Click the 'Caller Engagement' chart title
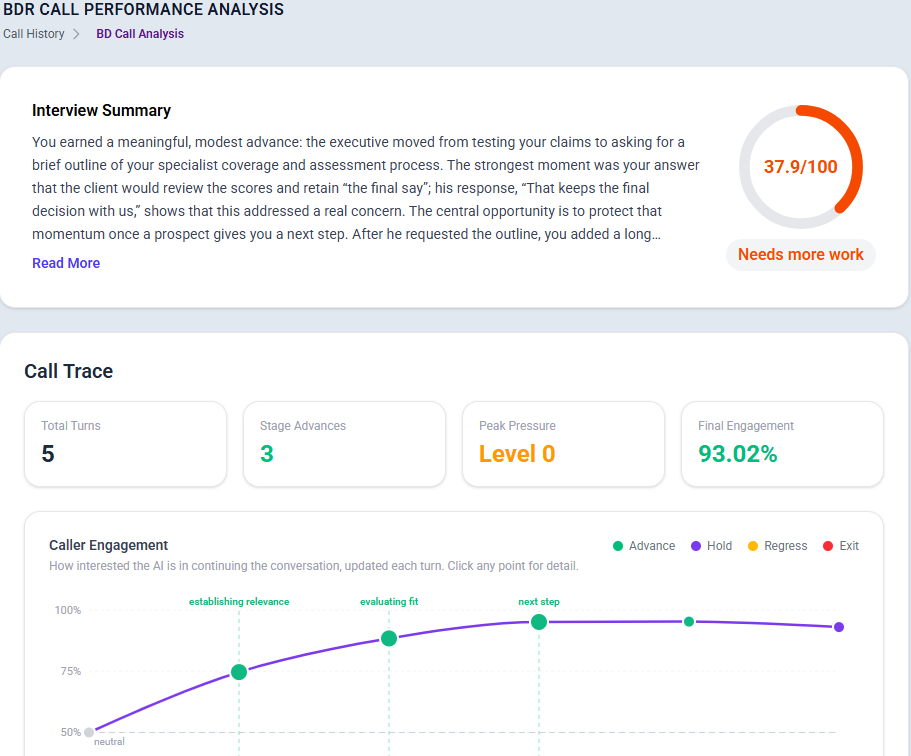911x756 pixels. pos(109,545)
